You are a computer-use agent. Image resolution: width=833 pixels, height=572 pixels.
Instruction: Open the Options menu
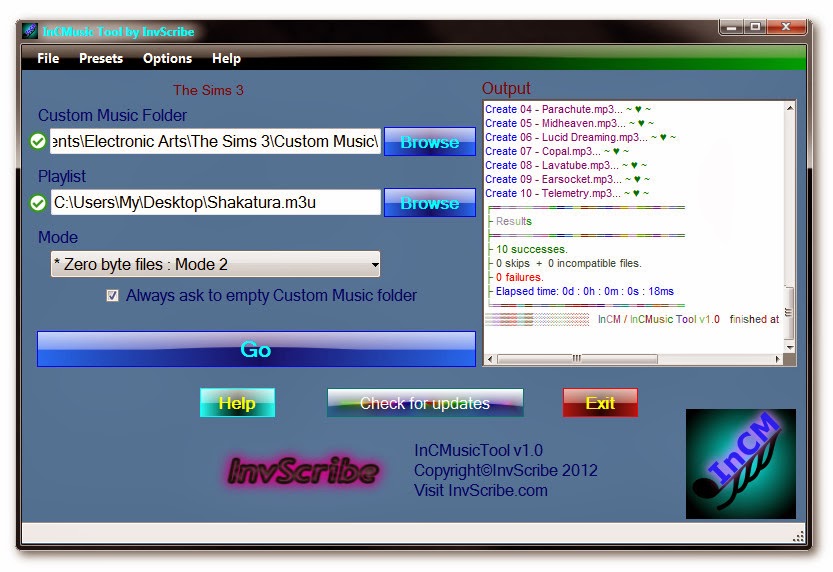[x=167, y=58]
